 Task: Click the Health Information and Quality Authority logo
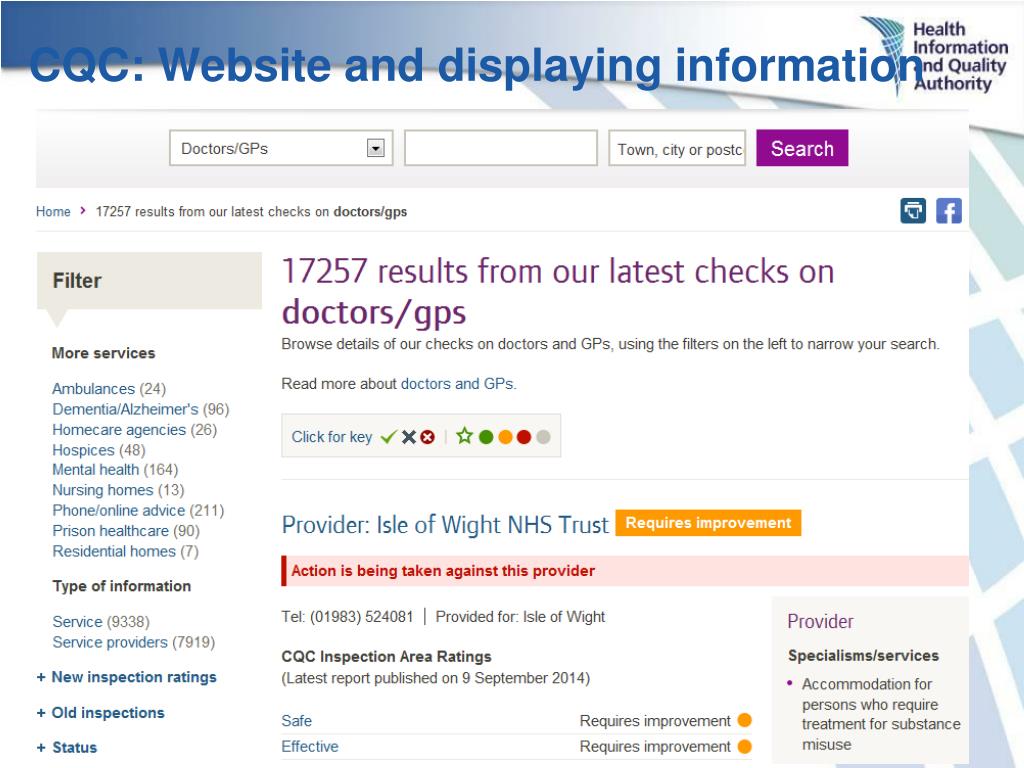click(935, 56)
